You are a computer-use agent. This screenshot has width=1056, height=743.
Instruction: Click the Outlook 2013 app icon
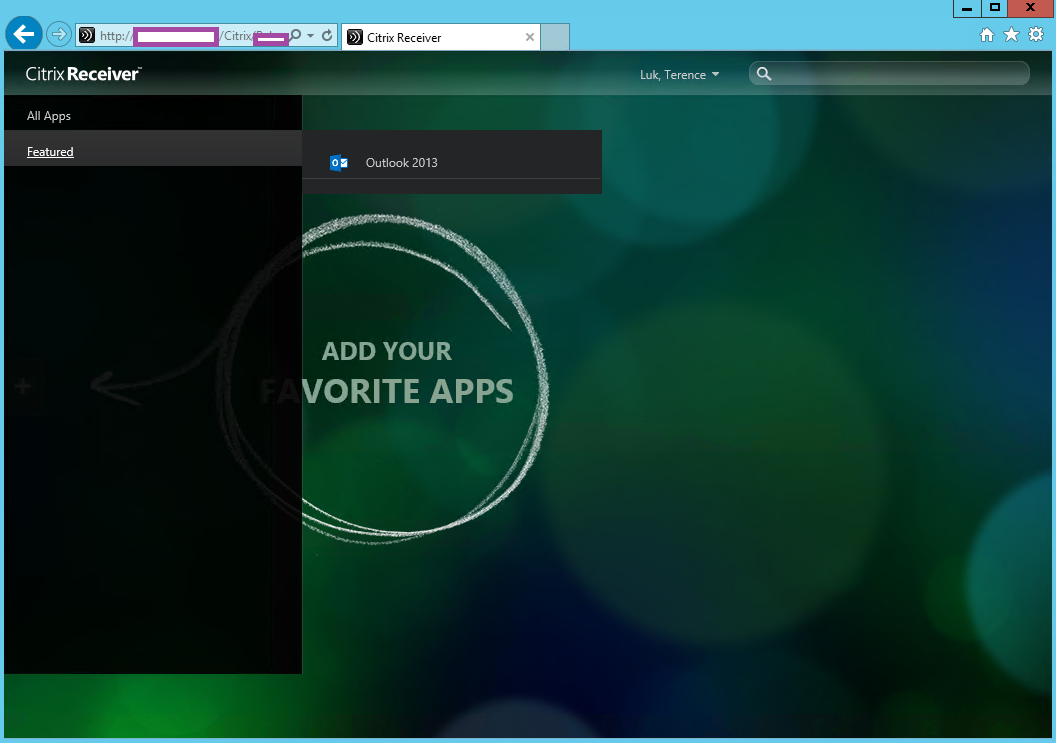coord(339,162)
